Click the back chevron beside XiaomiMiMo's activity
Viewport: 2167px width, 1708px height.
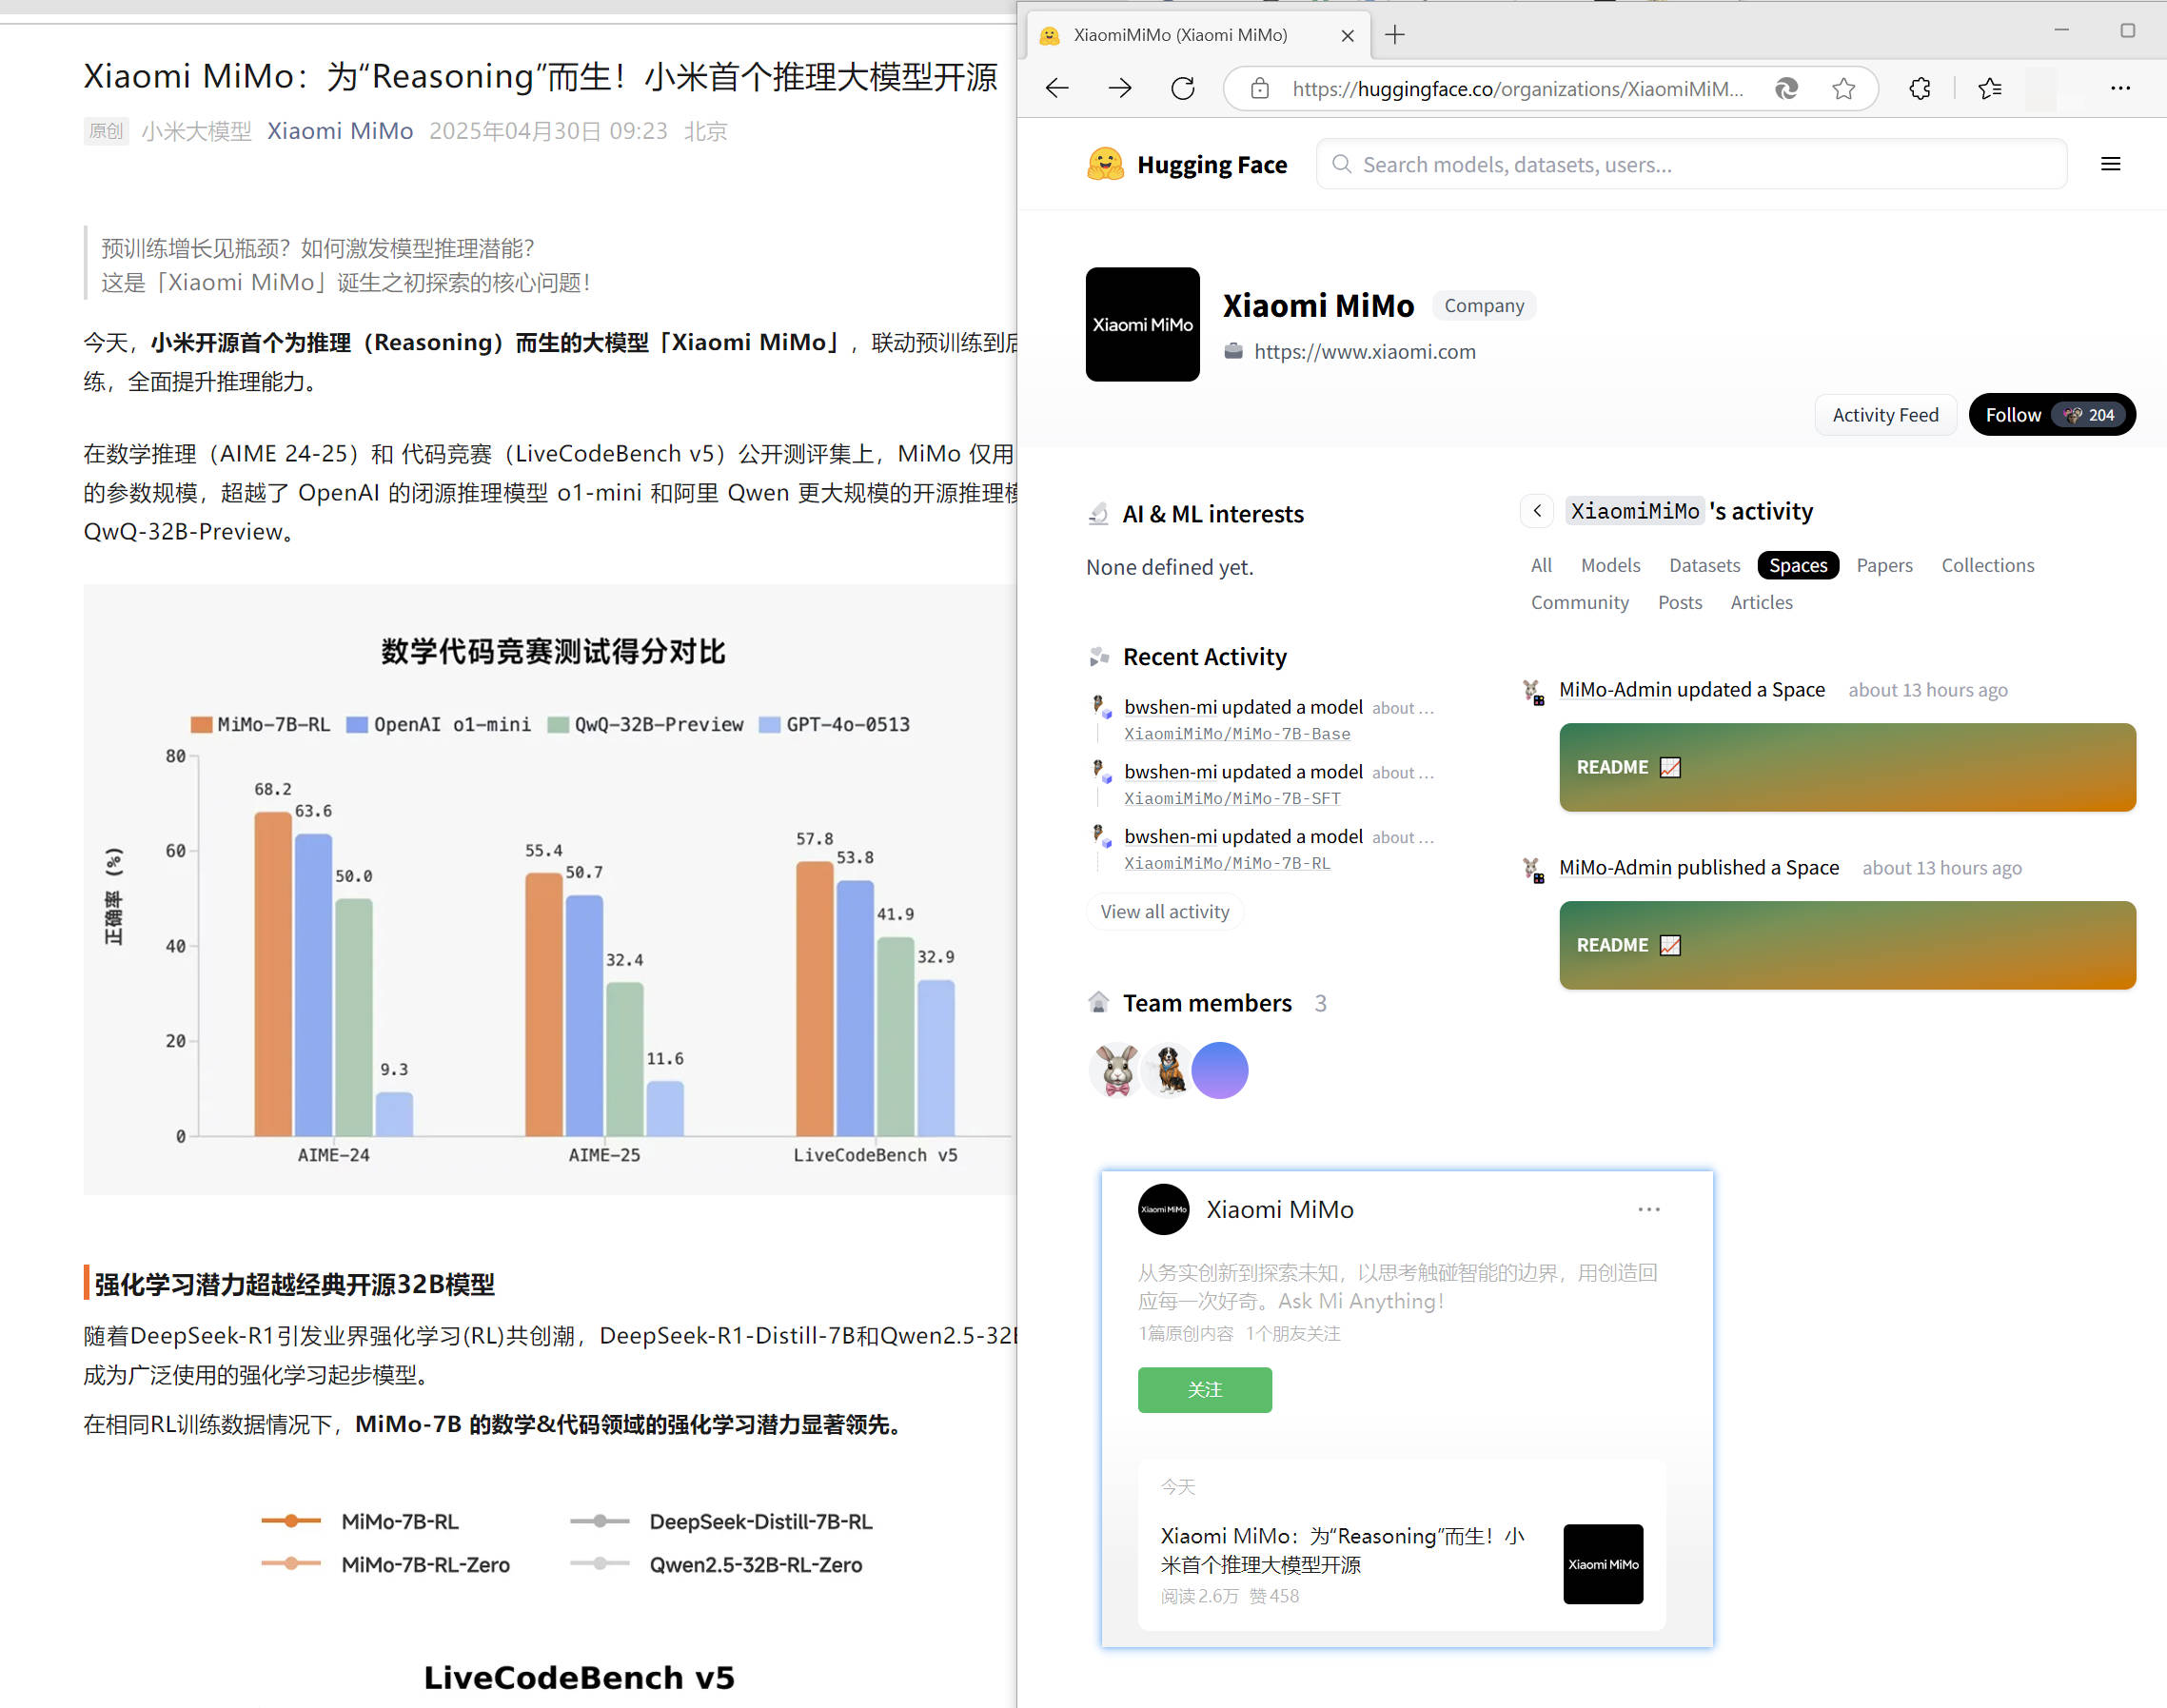1537,511
